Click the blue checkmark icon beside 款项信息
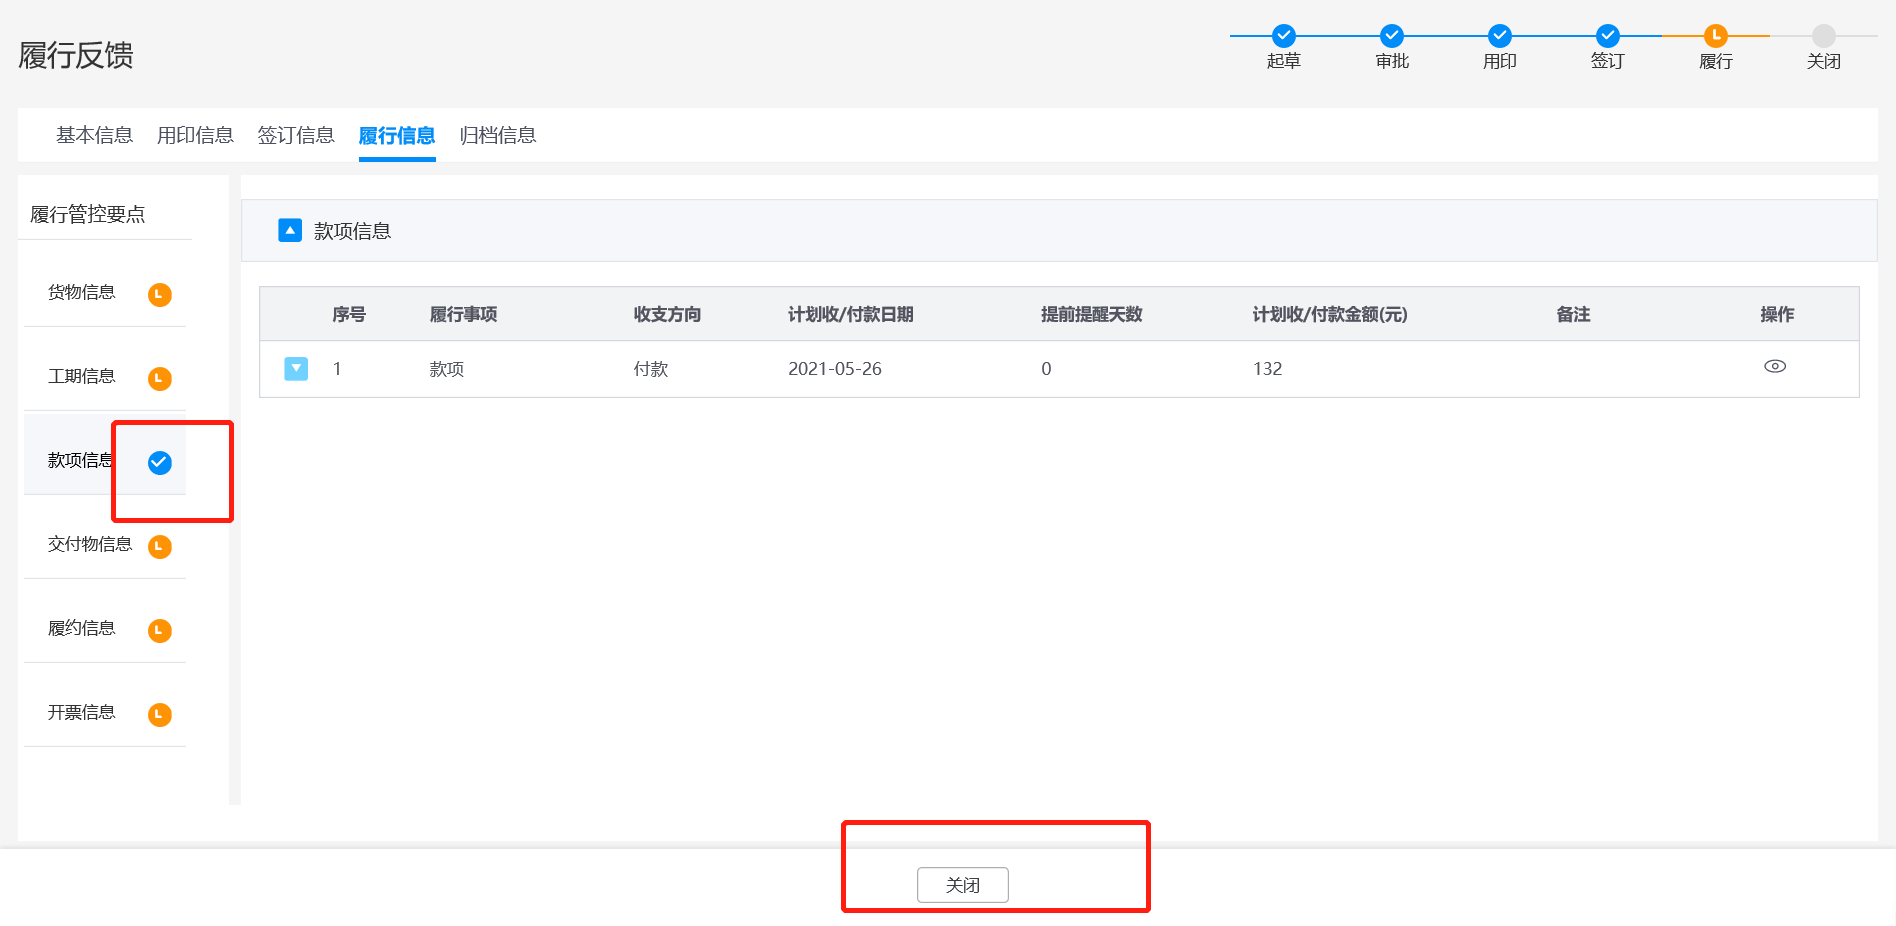Image resolution: width=1896 pixels, height=926 pixels. [x=159, y=462]
